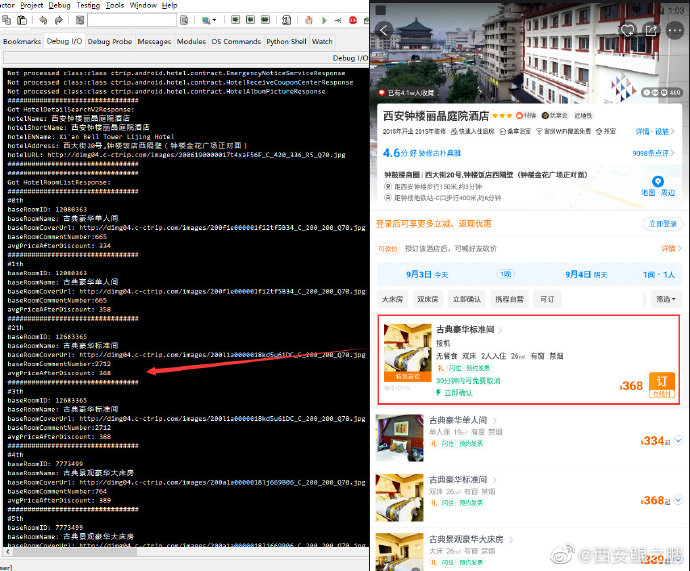Tap the share icon on hotel photo
The image size is (690, 571).
[x=651, y=30]
